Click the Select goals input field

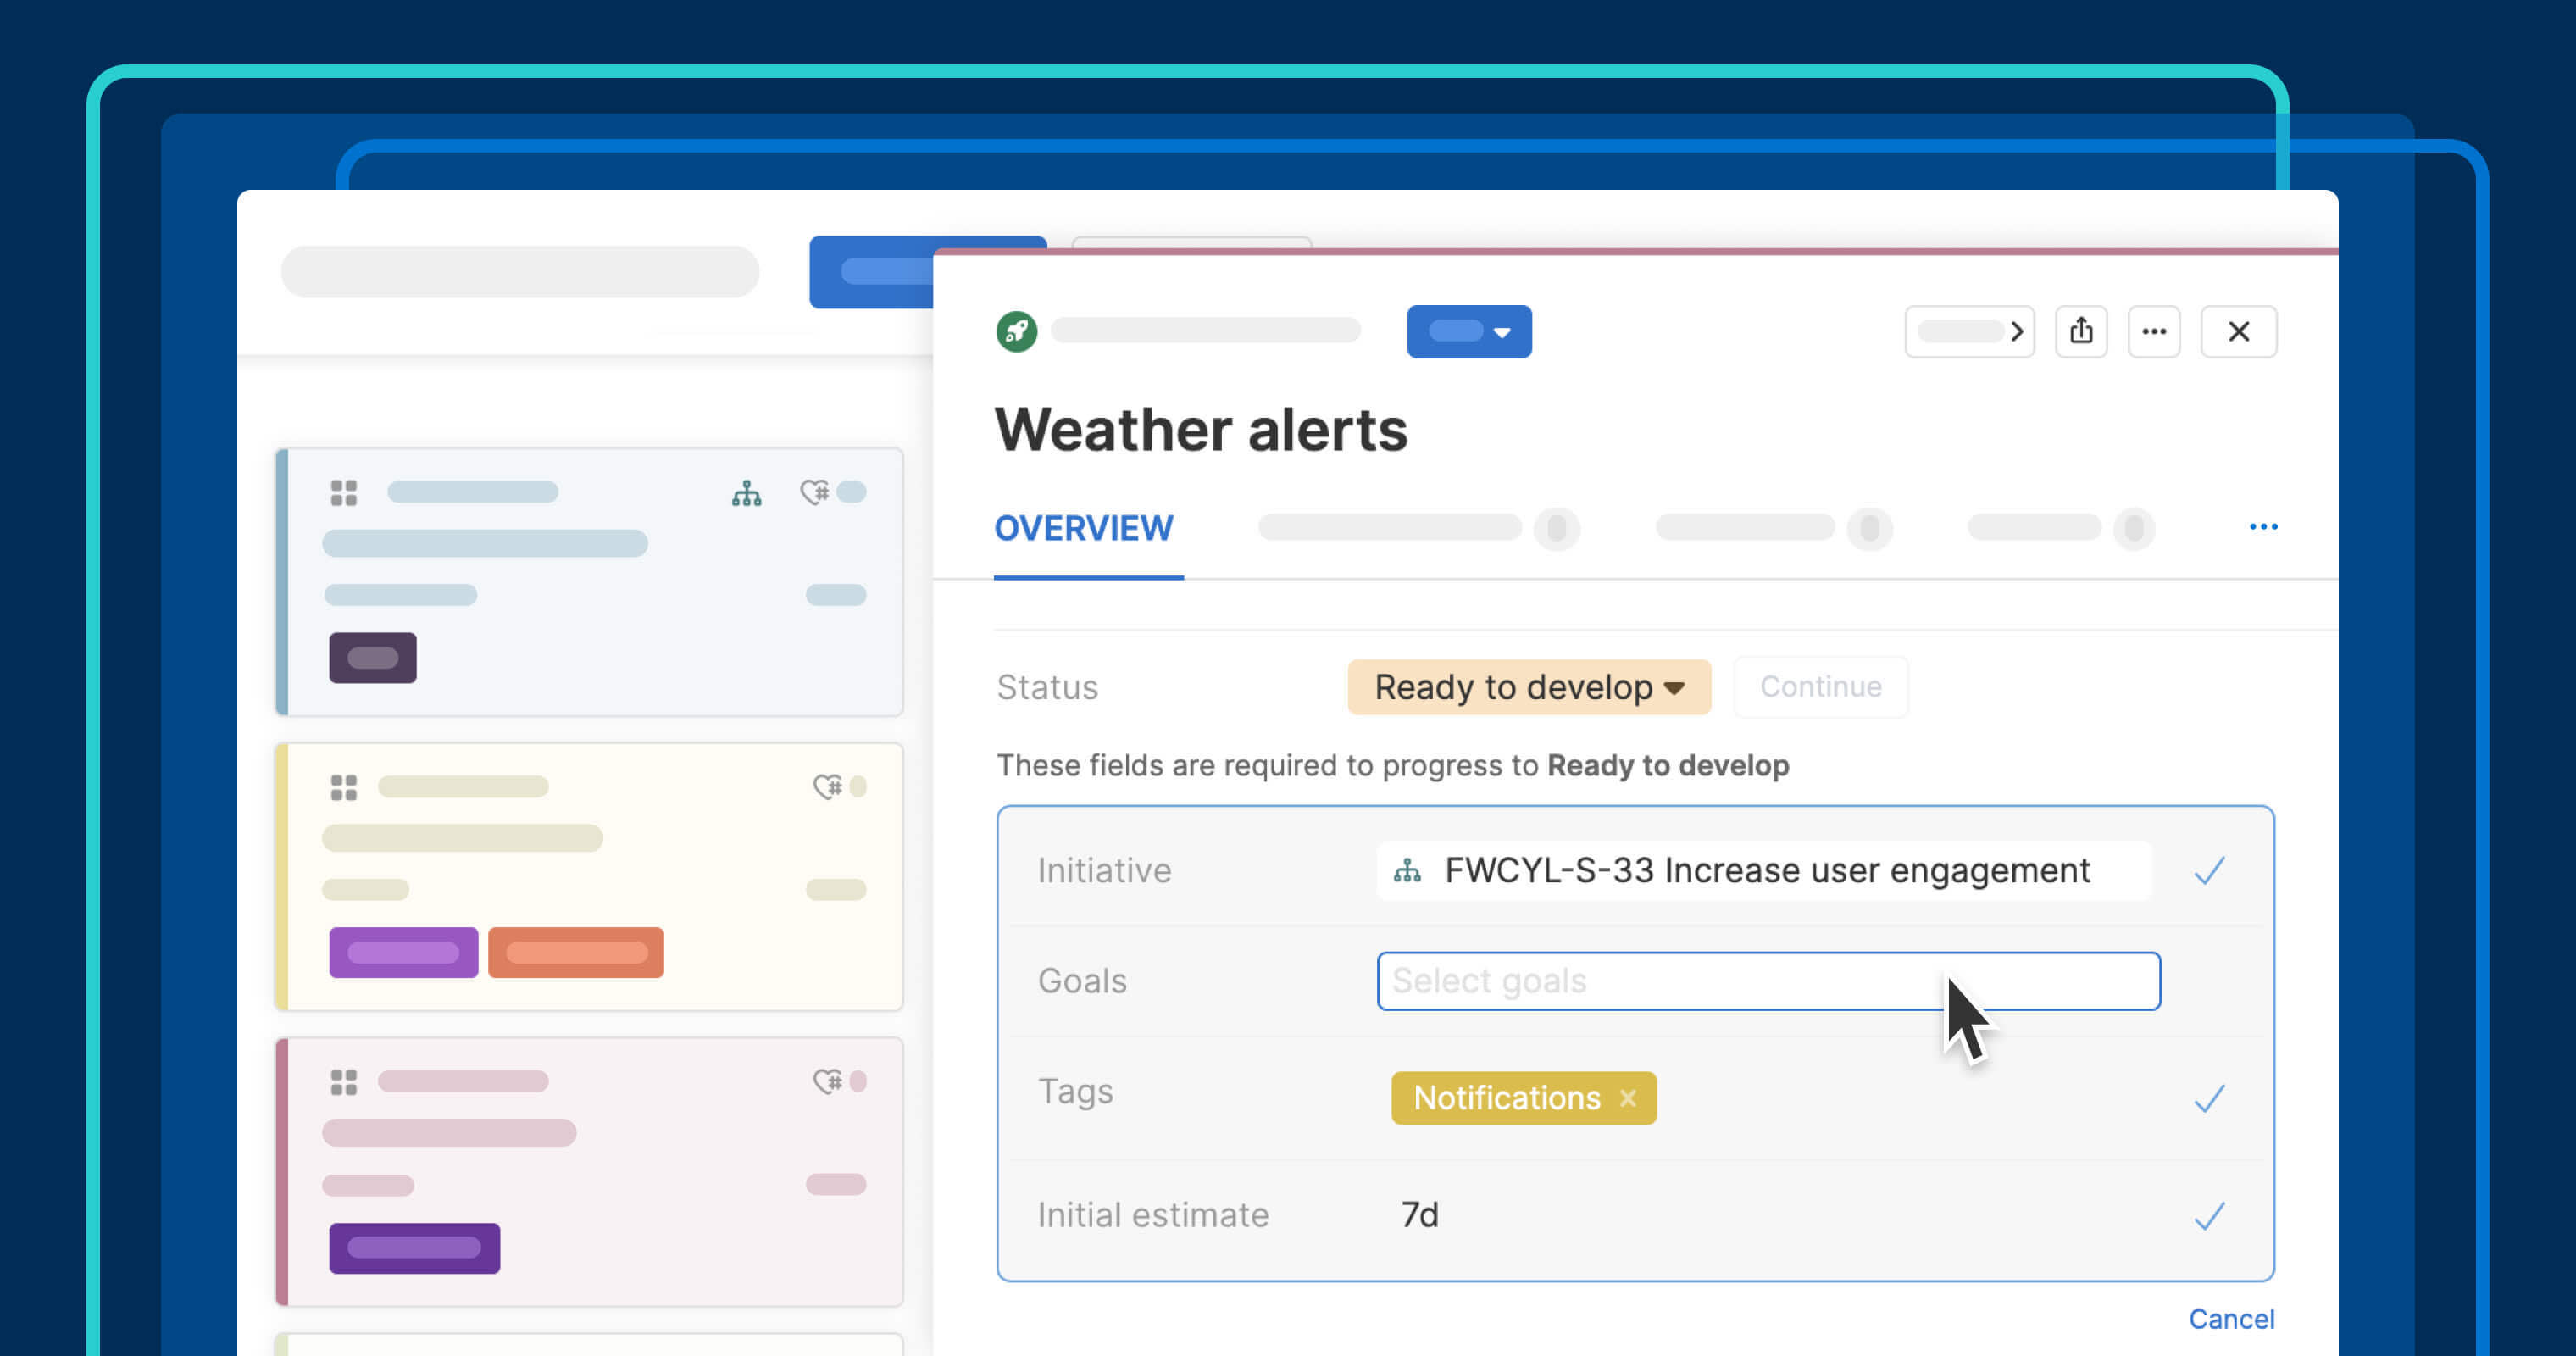(x=1768, y=981)
